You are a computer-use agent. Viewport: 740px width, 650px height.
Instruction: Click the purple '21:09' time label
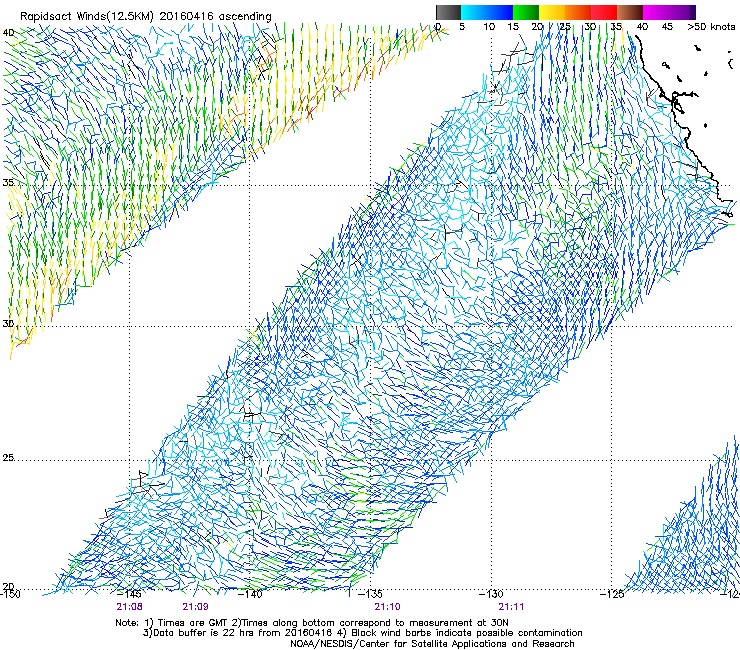click(195, 607)
